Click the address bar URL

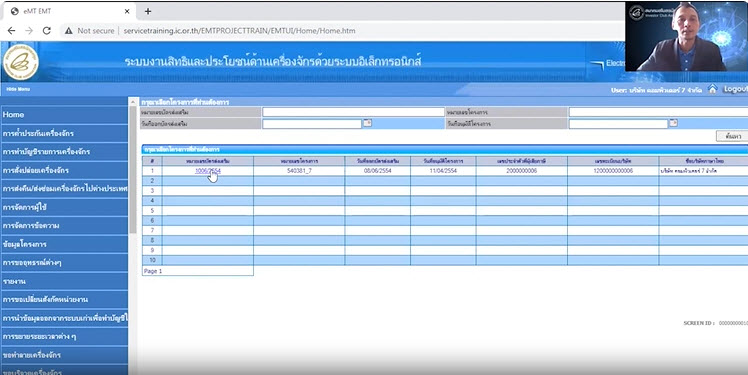tap(239, 31)
